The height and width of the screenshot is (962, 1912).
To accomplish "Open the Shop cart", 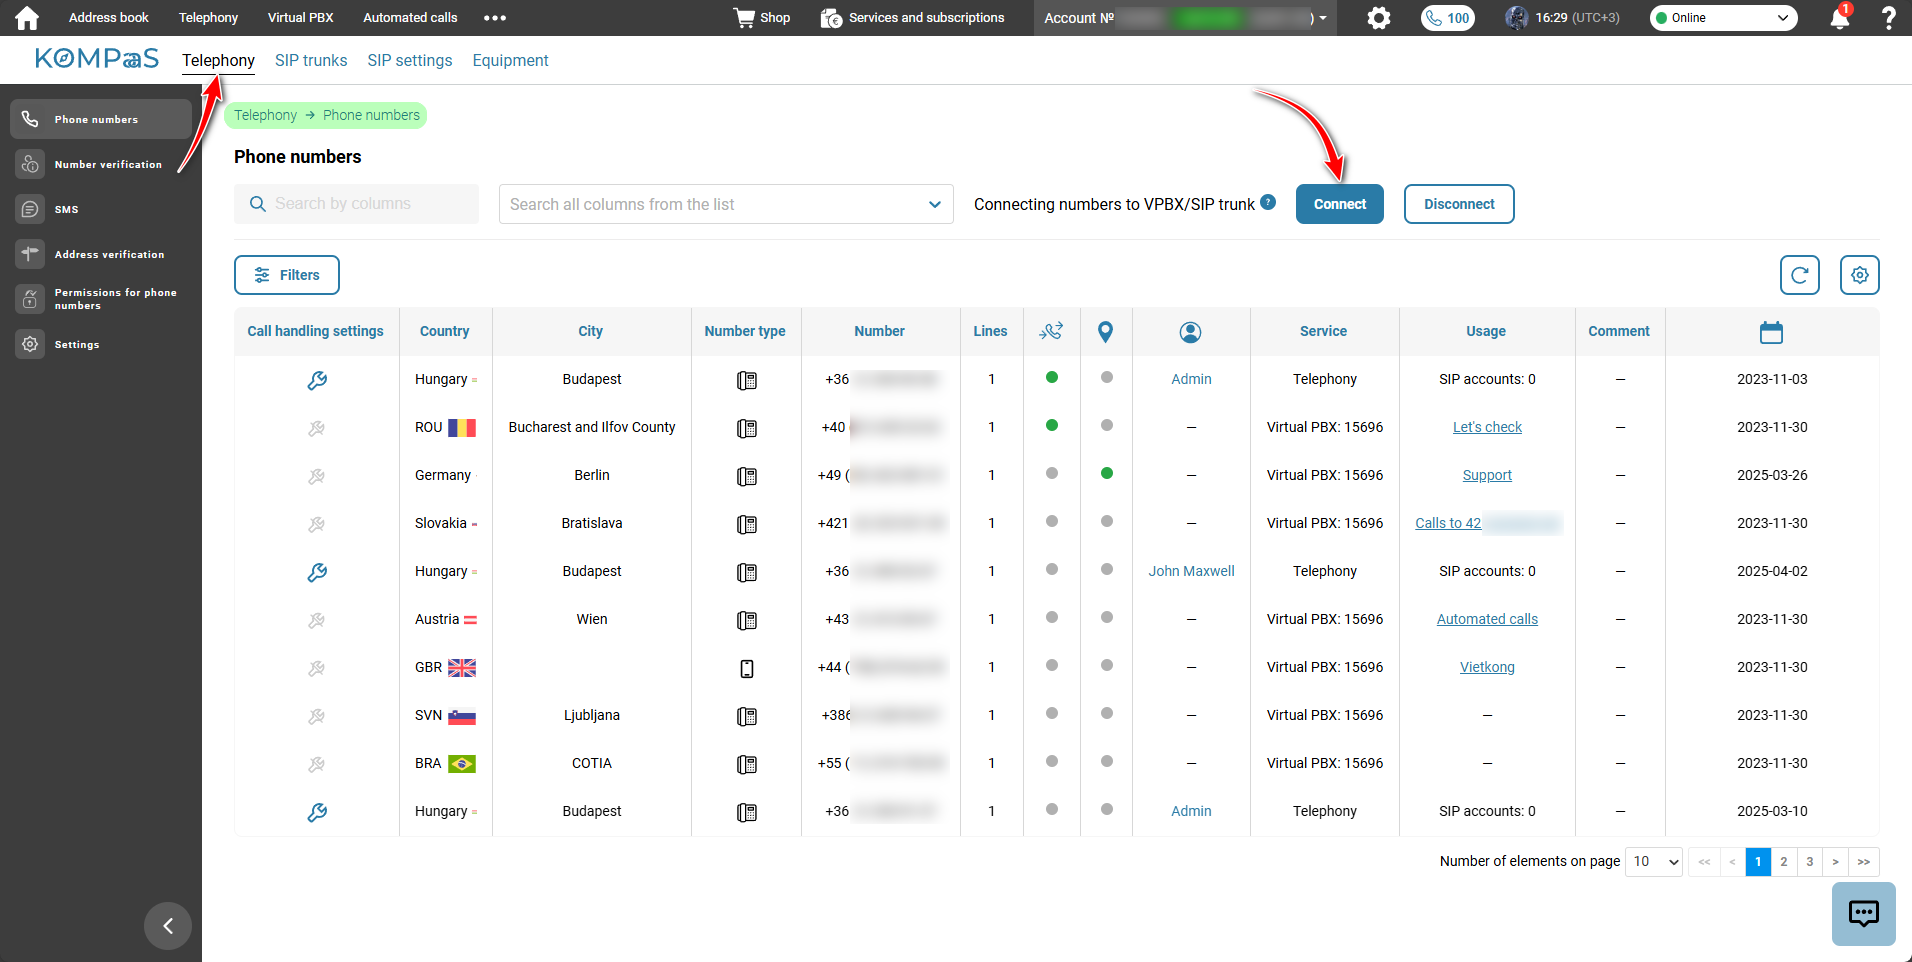I will pos(762,18).
